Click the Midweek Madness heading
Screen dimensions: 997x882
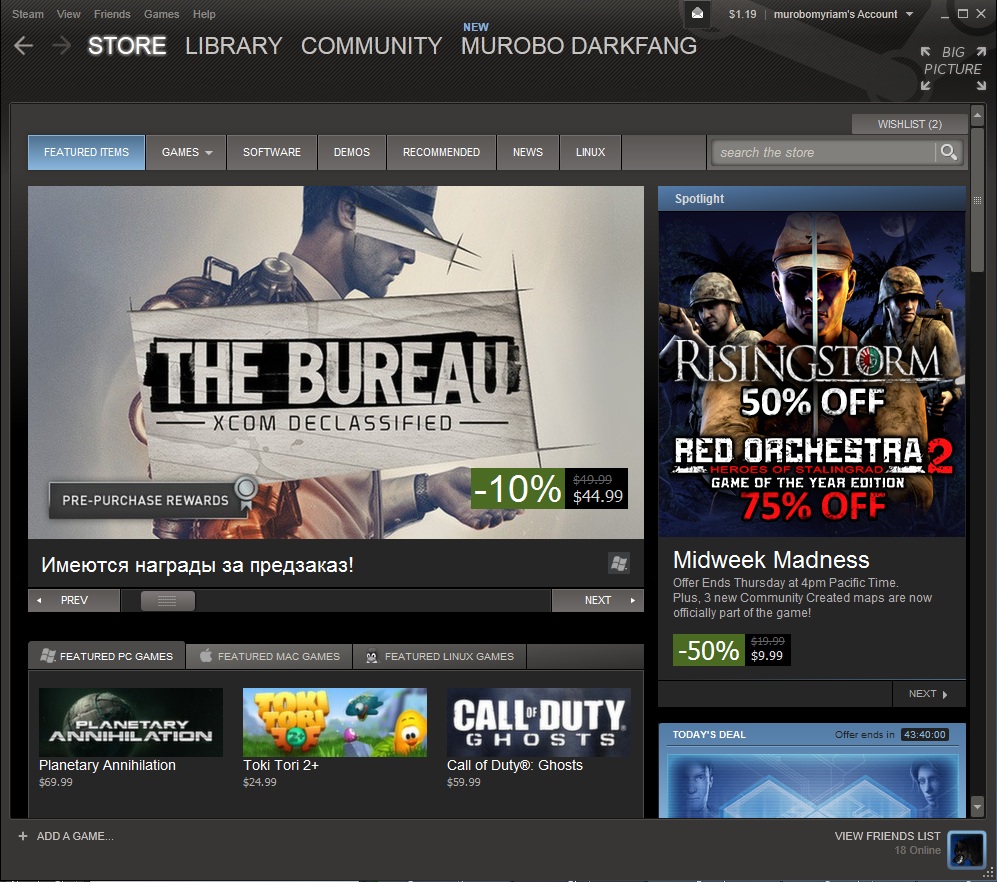[771, 560]
